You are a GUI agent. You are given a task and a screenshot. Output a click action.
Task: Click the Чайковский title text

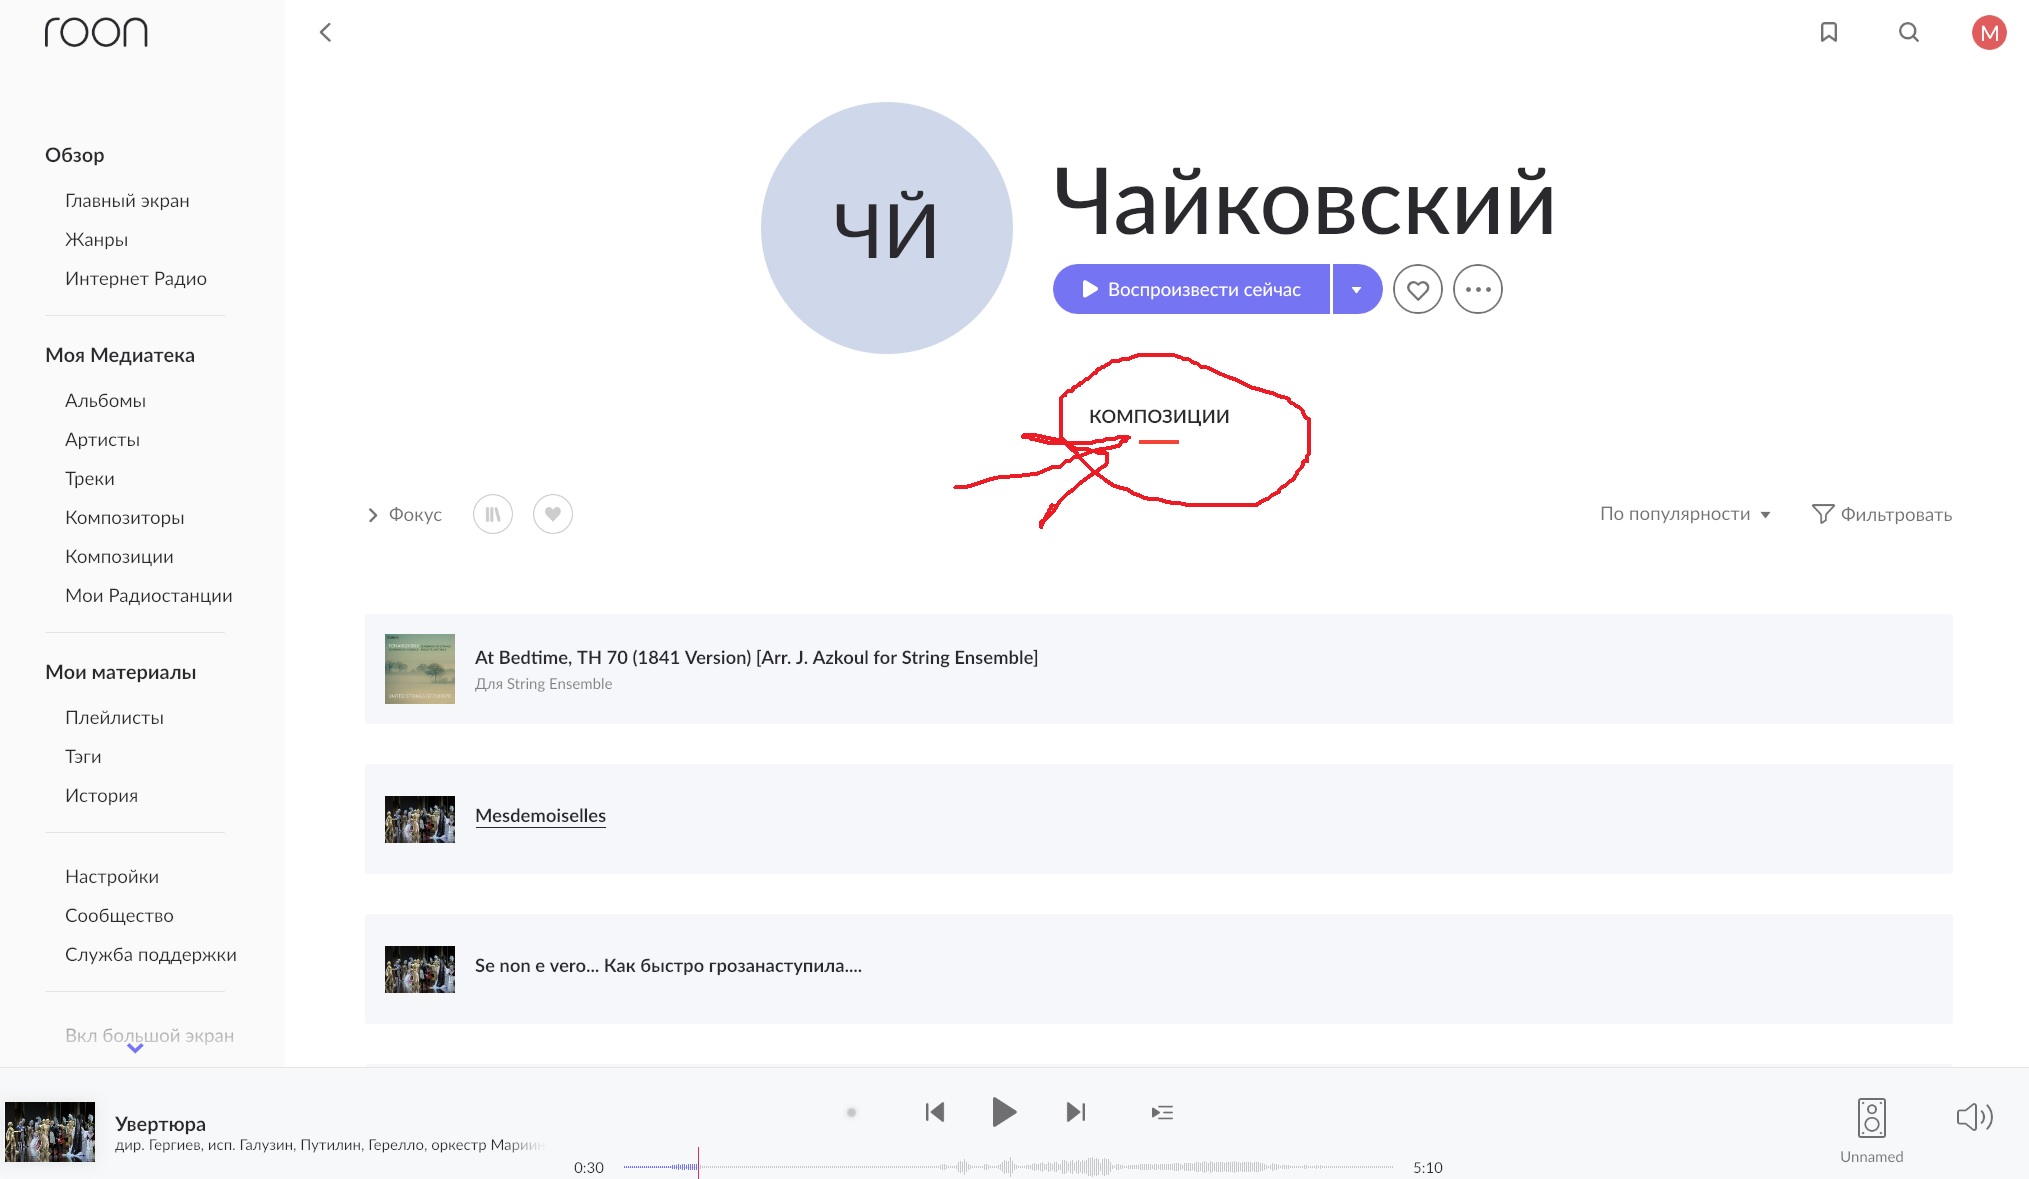[x=1304, y=203]
